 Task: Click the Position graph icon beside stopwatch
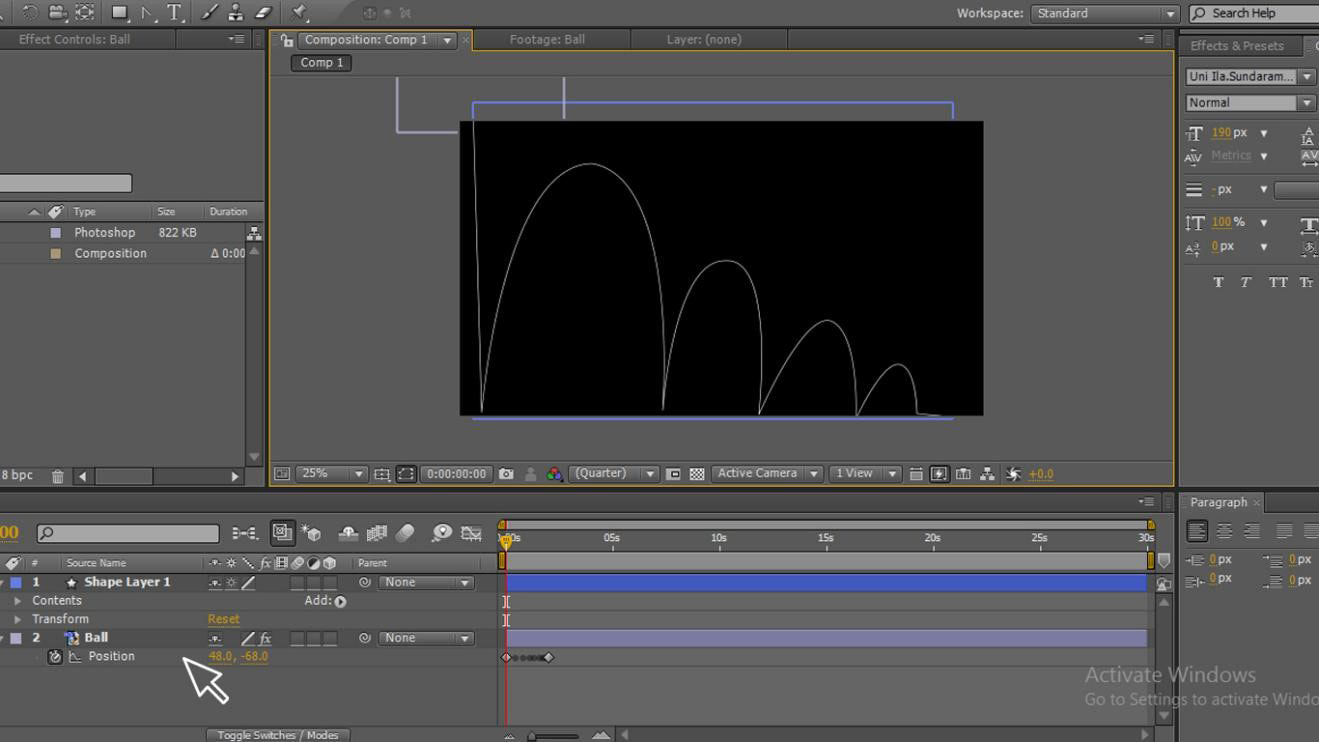click(x=75, y=657)
